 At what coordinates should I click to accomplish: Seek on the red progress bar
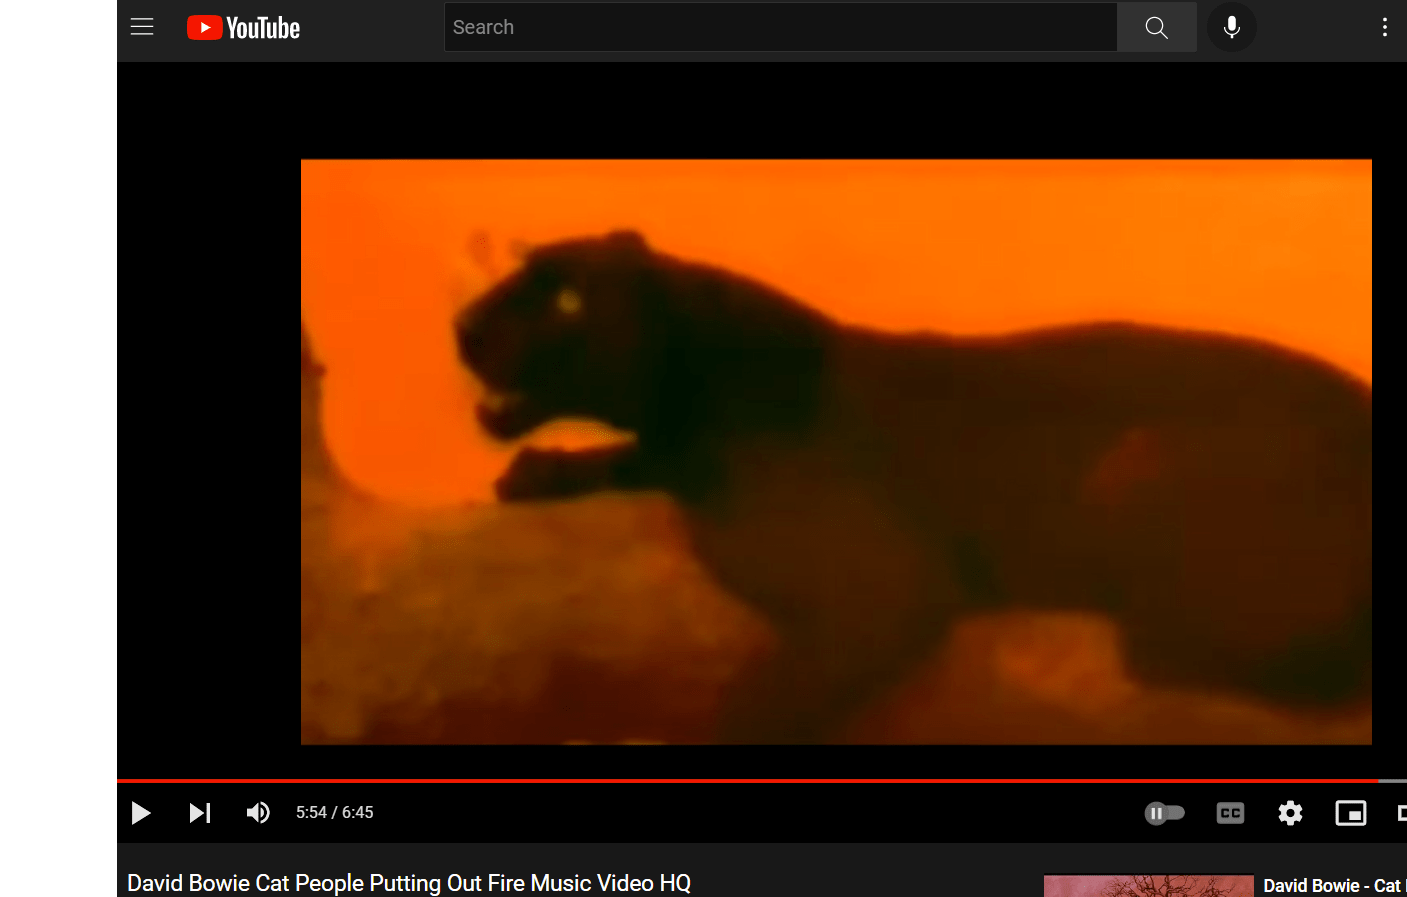[x=762, y=780]
